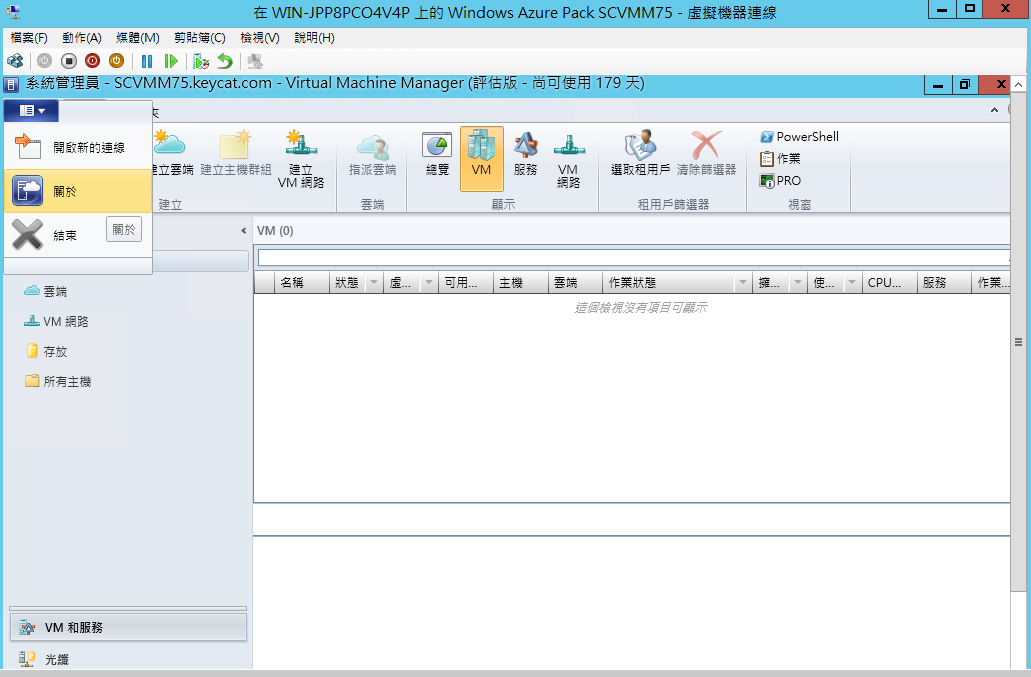Open the 檔案(F) menu
This screenshot has width=1031, height=677.
[x=29, y=38]
